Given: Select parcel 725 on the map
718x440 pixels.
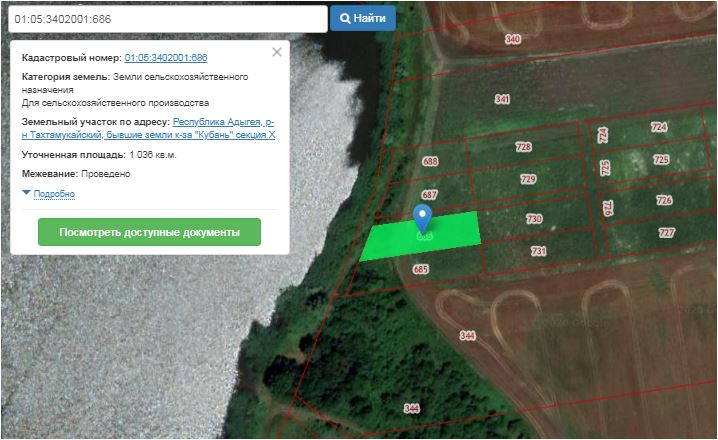Looking at the screenshot, I should 660,159.
